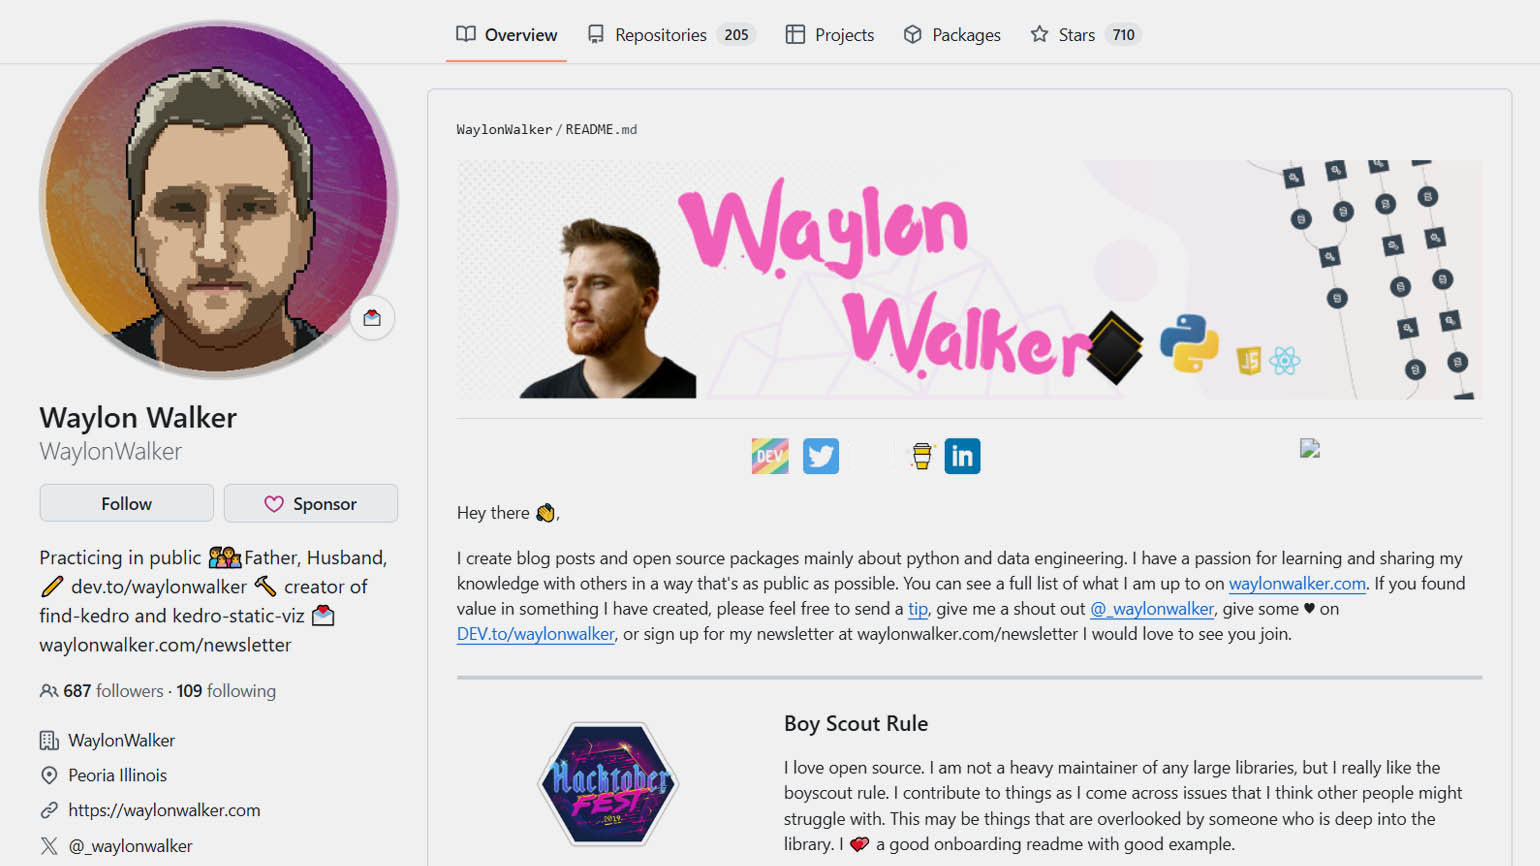This screenshot has width=1540, height=866.
Task: Click the tip hyperlink
Action: coord(918,609)
